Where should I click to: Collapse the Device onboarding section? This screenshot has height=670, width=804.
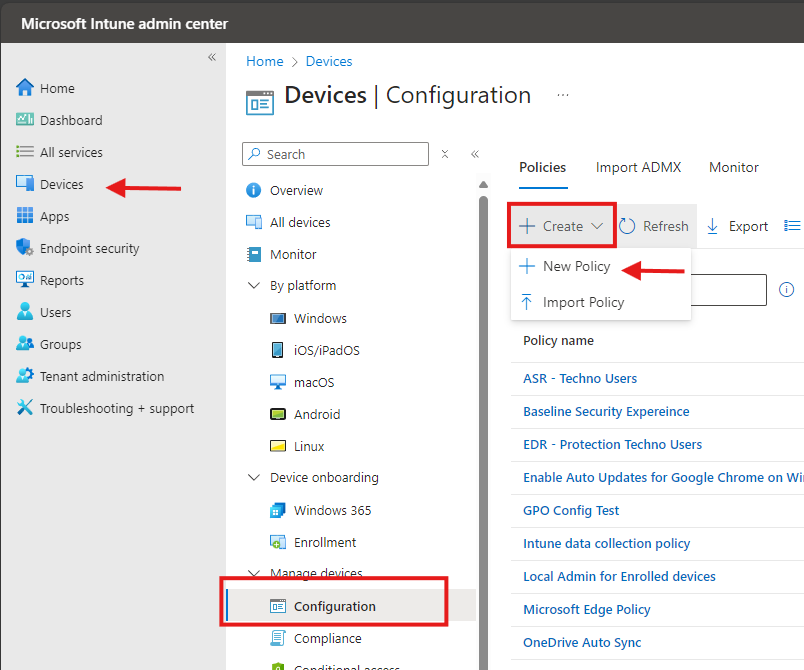point(253,477)
